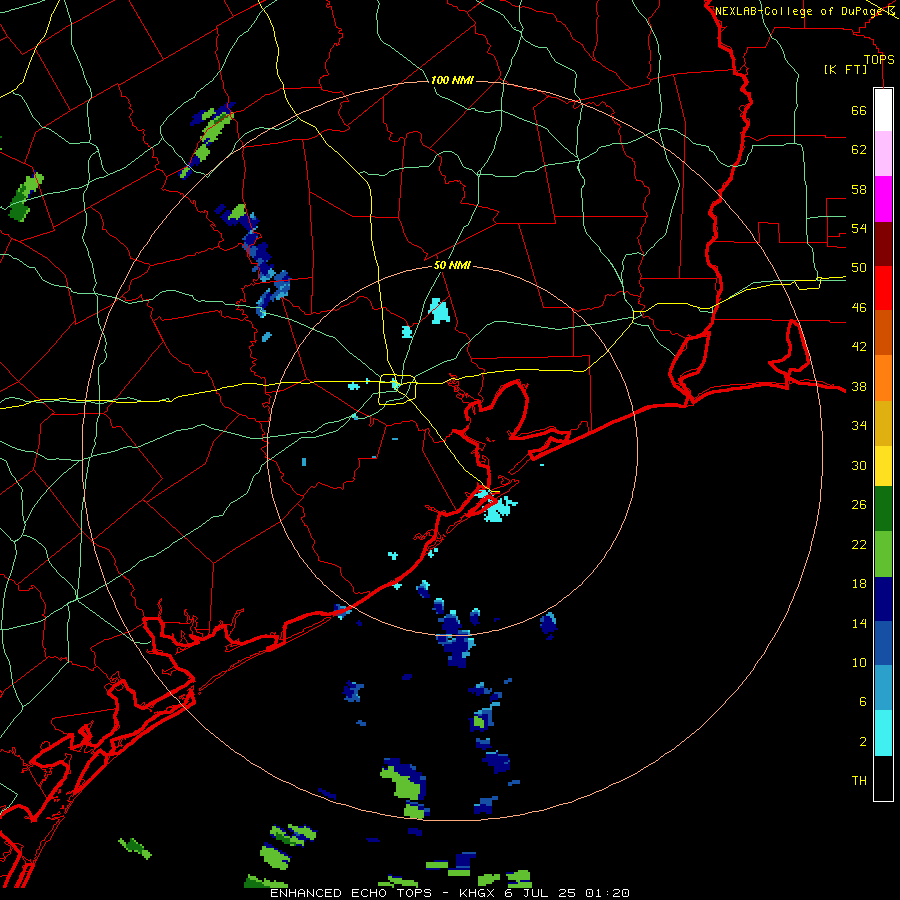This screenshot has width=900, height=900.
Task: Click the 66 legend value
Action: pos(859,111)
